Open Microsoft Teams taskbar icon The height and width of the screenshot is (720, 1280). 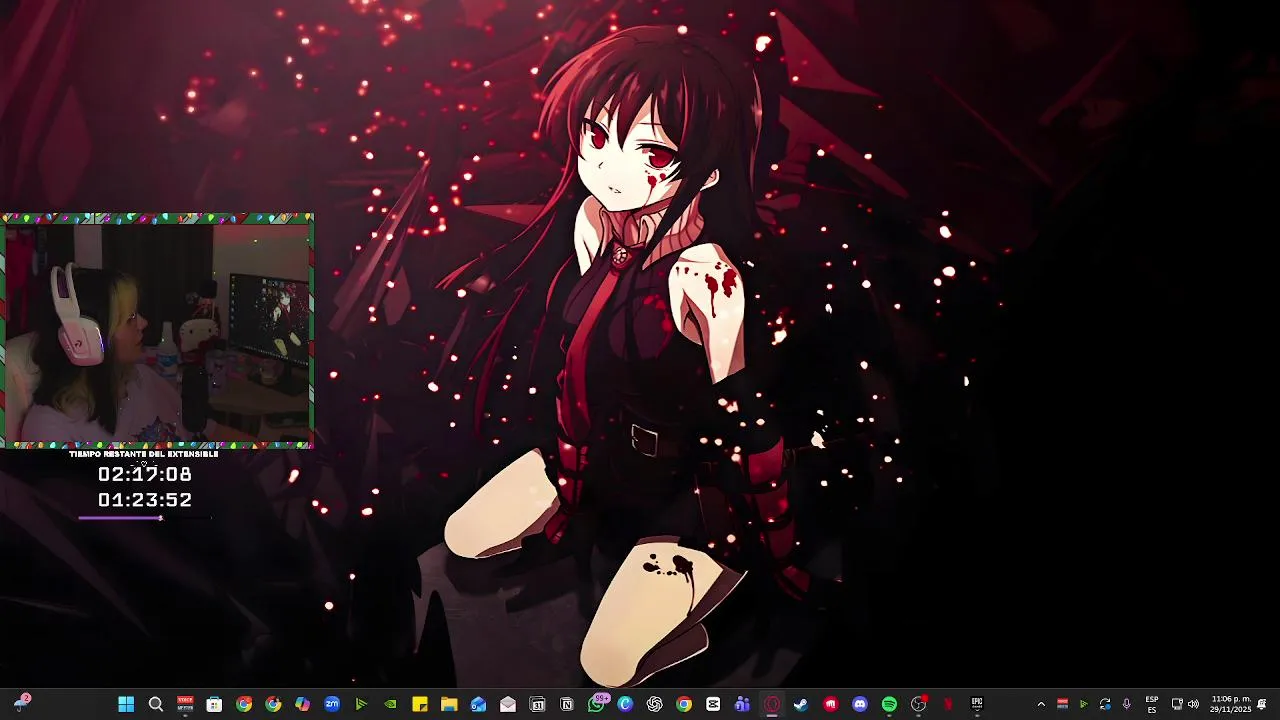click(x=742, y=704)
